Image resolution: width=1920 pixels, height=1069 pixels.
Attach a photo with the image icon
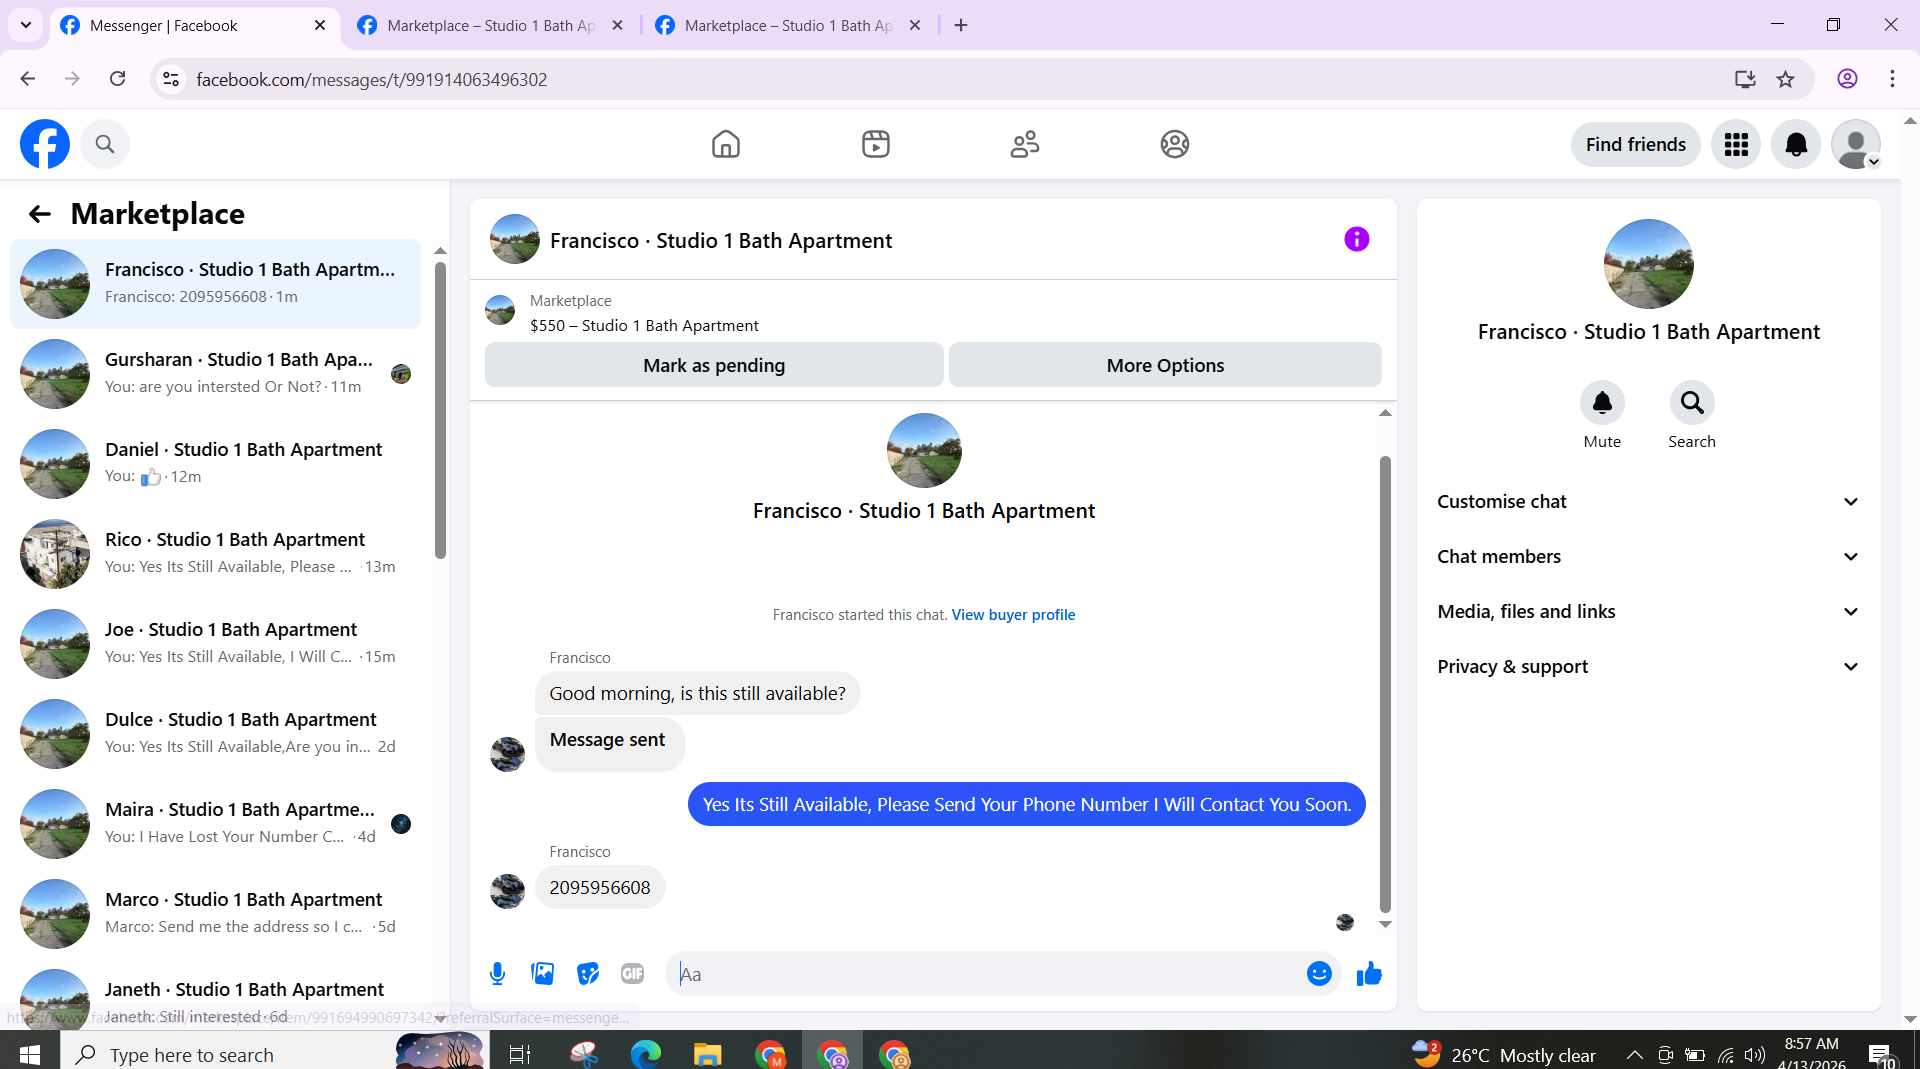[543, 974]
